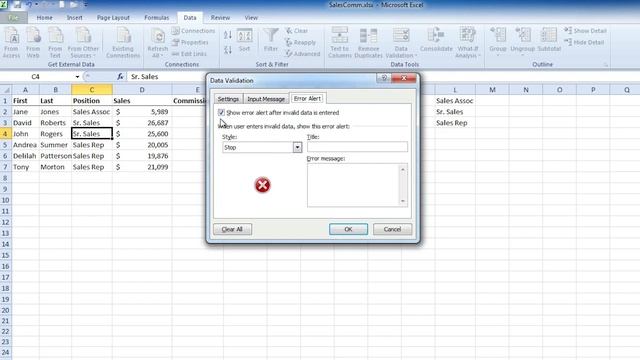Click error message scrollbar down arrow

coord(403,201)
